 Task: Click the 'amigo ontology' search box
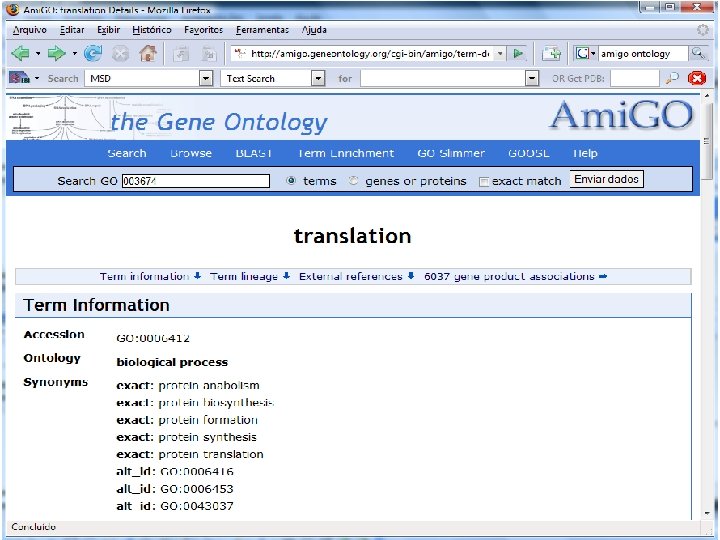tap(642, 54)
